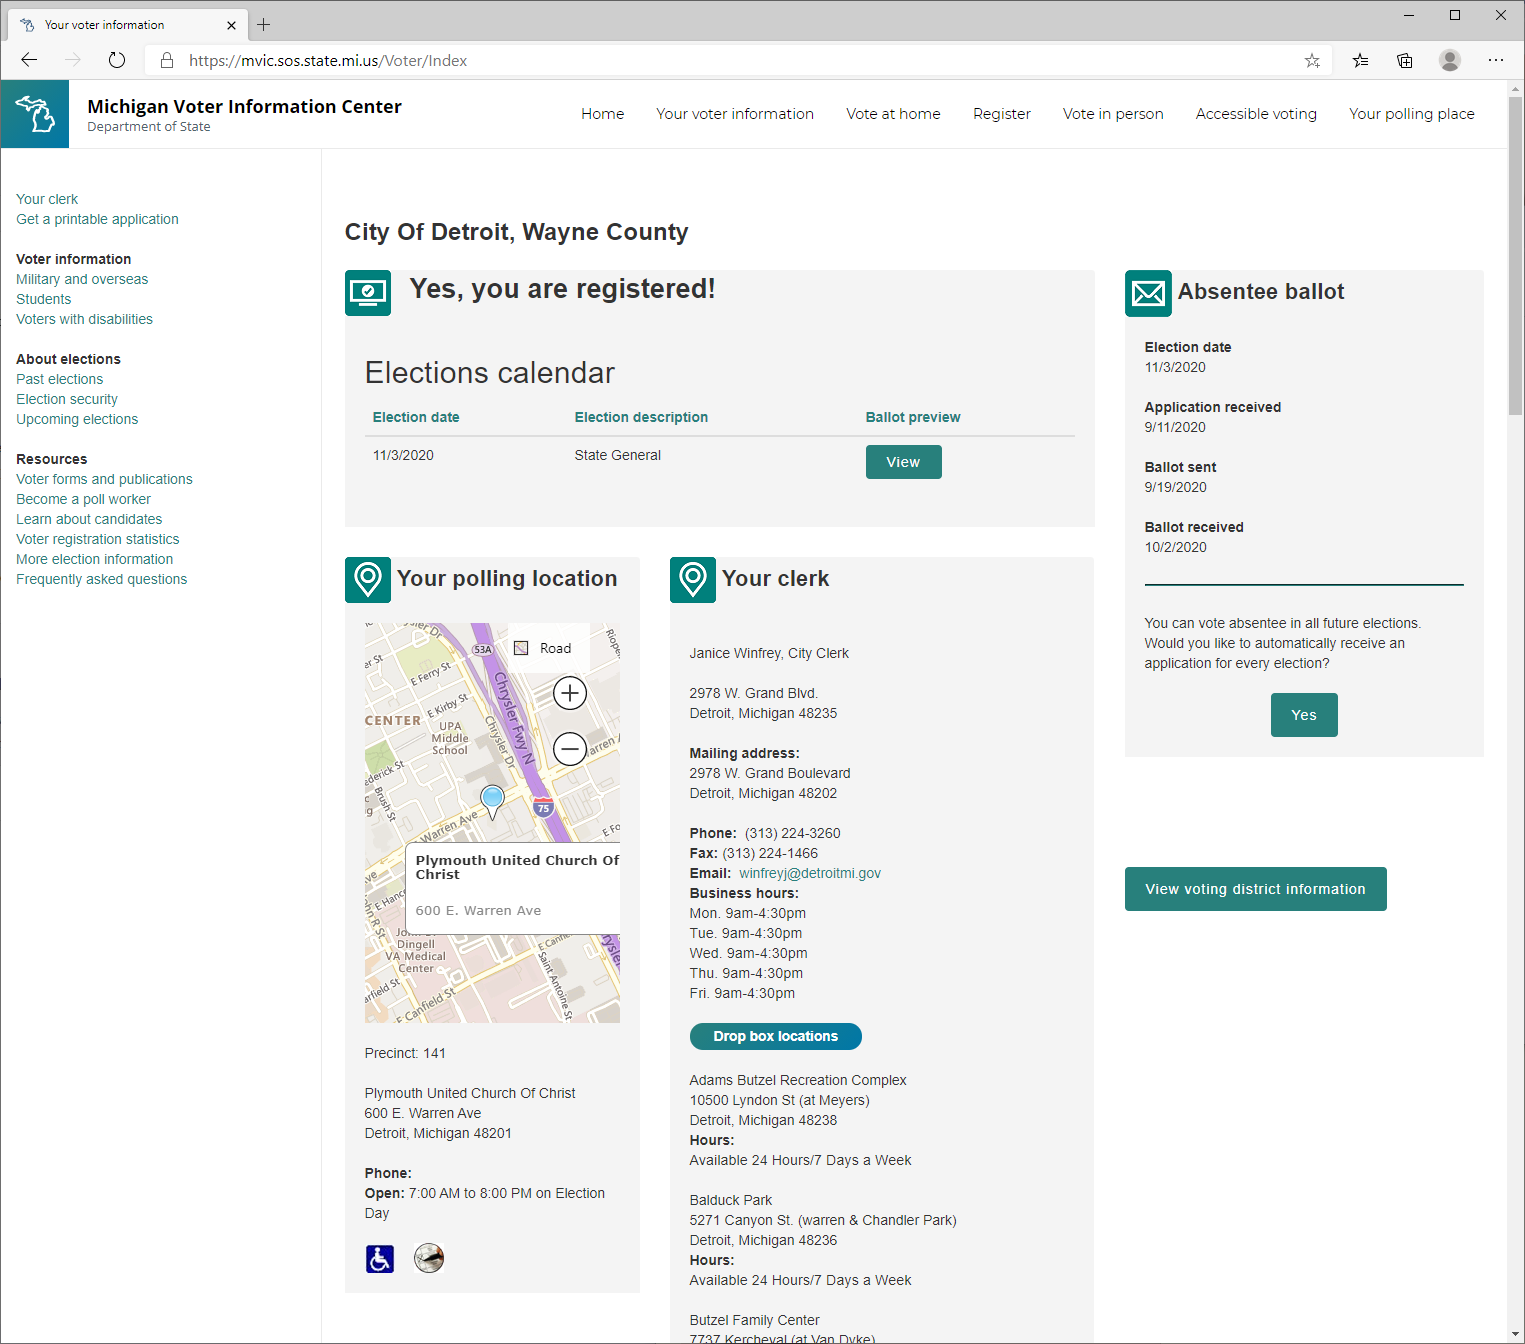Screen dimensions: 1525x1344
Task: Click the Ballot preview column header
Action: [913, 417]
